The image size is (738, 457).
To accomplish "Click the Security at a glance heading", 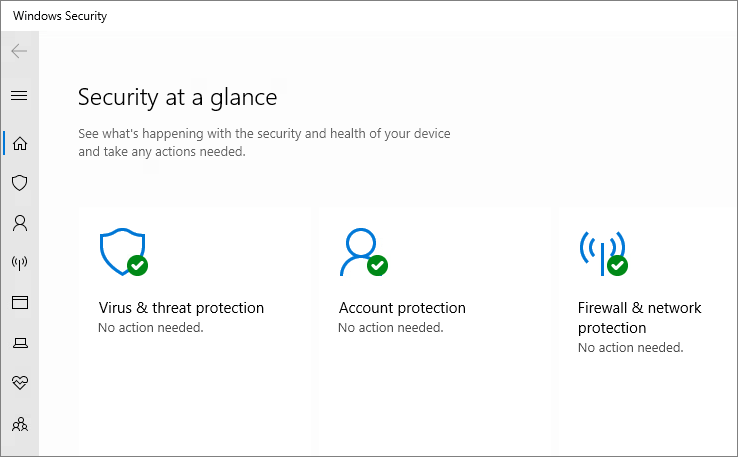I will [177, 97].
